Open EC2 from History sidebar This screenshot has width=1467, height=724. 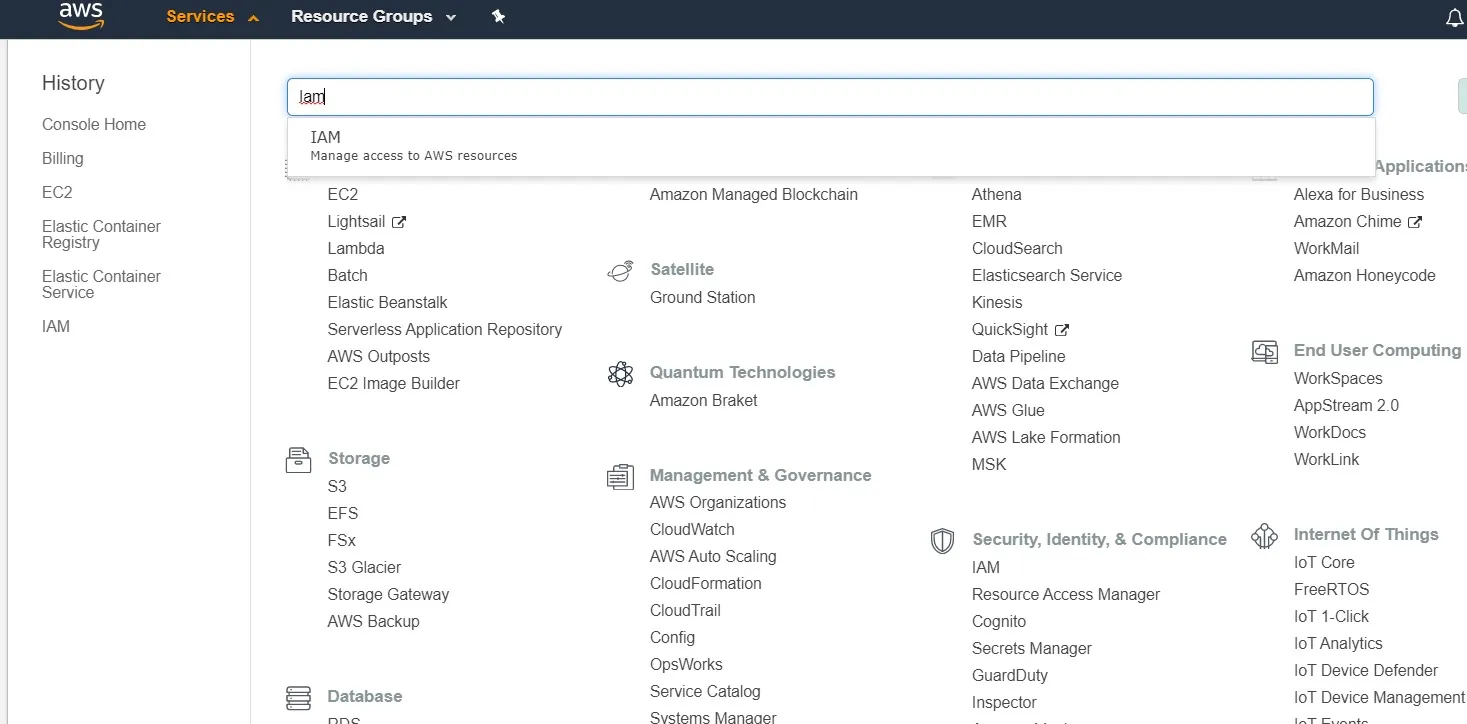[57, 192]
